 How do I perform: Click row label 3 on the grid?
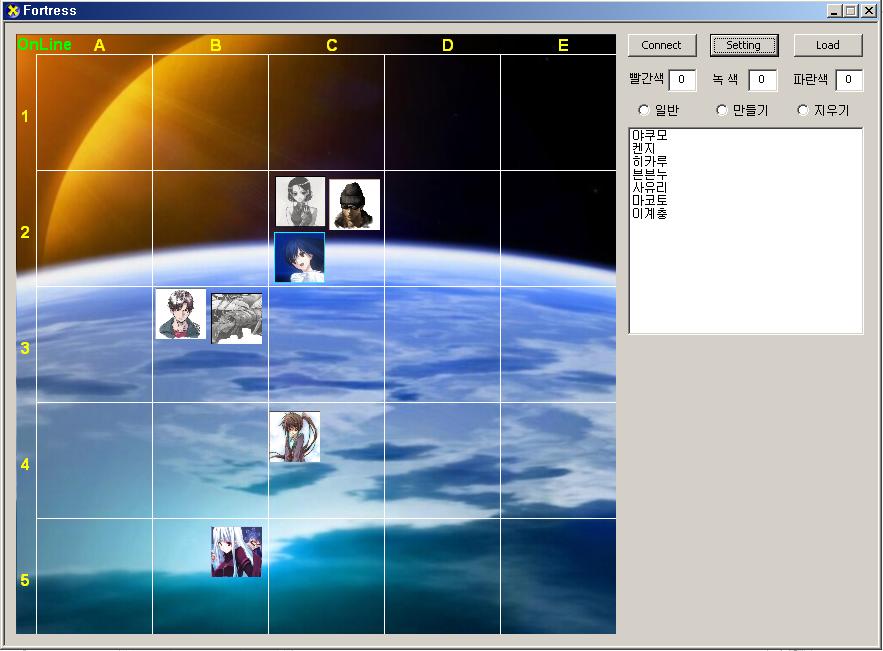25,348
